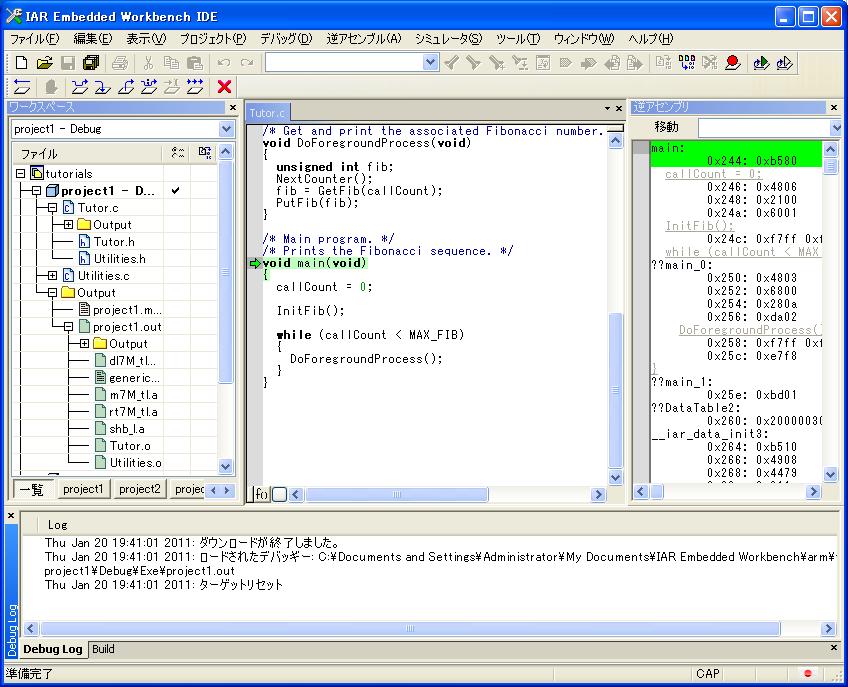Click the Print toolbar icon
This screenshot has width=848, height=687.
tap(120, 63)
